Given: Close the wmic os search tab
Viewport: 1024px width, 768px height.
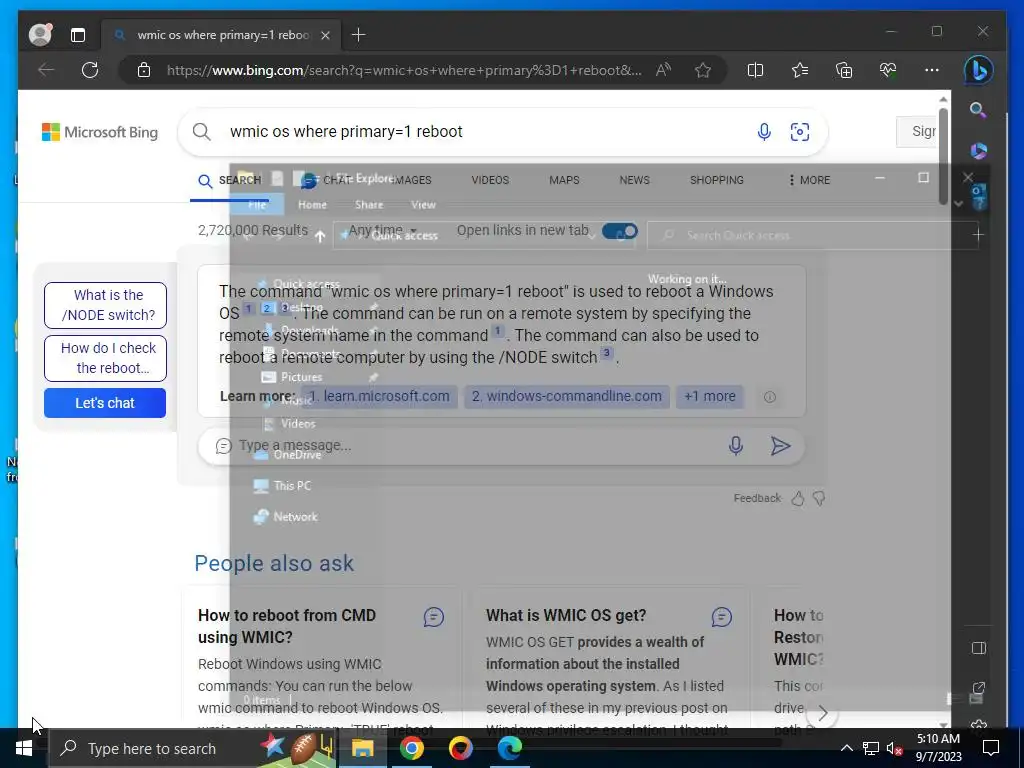Looking at the screenshot, I should (x=326, y=35).
